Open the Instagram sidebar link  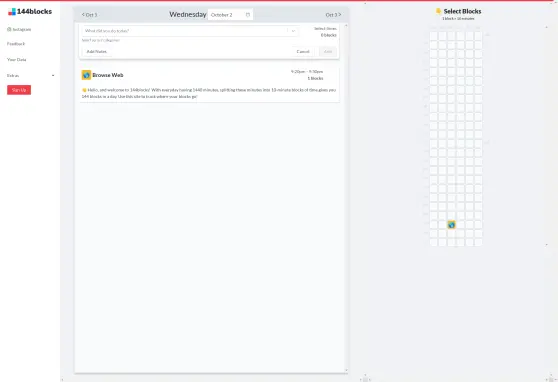pos(19,29)
